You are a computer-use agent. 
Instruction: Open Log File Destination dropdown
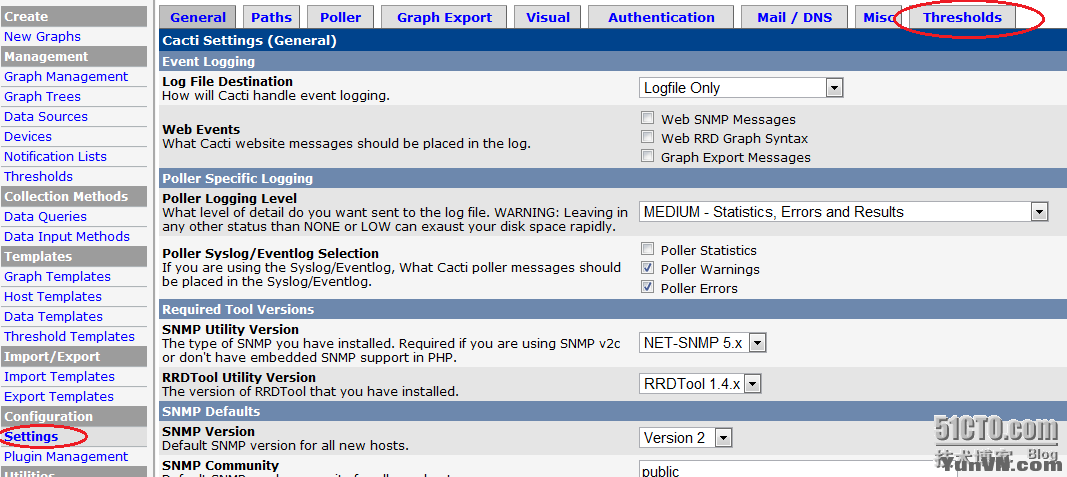click(742, 88)
